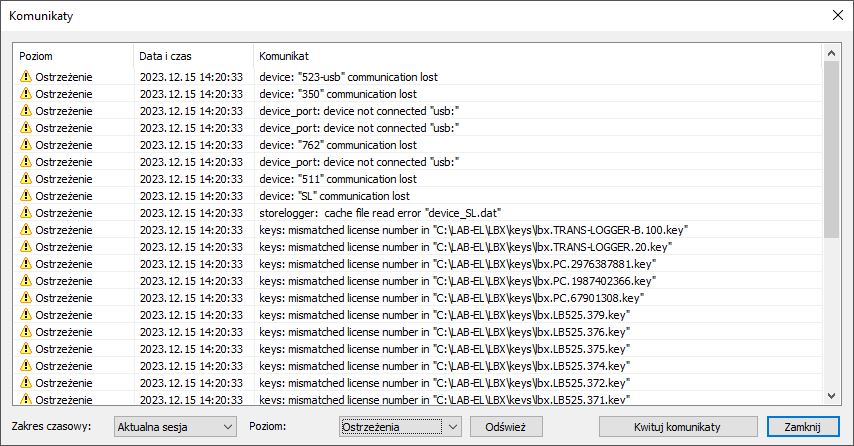Viewport: 854px width, 446px height.
Task: Click warning icon for lbx.PC.67901308.key row
Action: (x=26, y=297)
